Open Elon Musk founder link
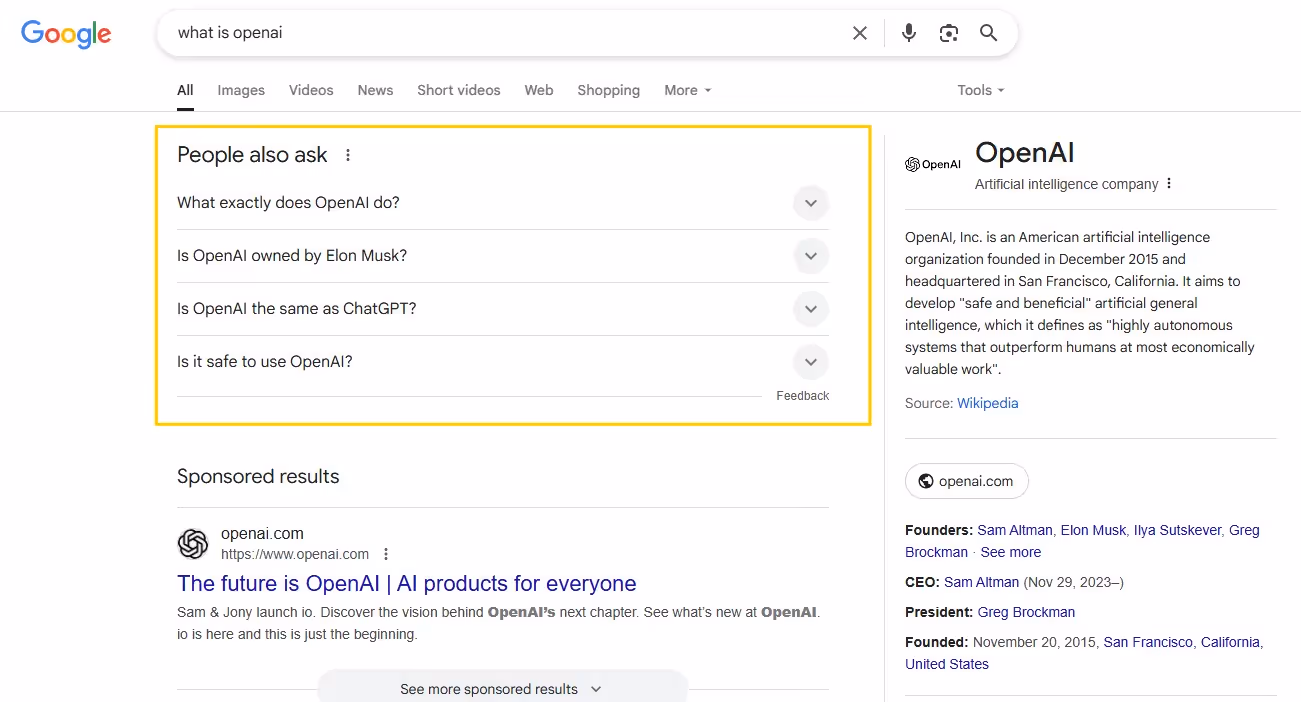Image resolution: width=1301 pixels, height=702 pixels. tap(1093, 530)
